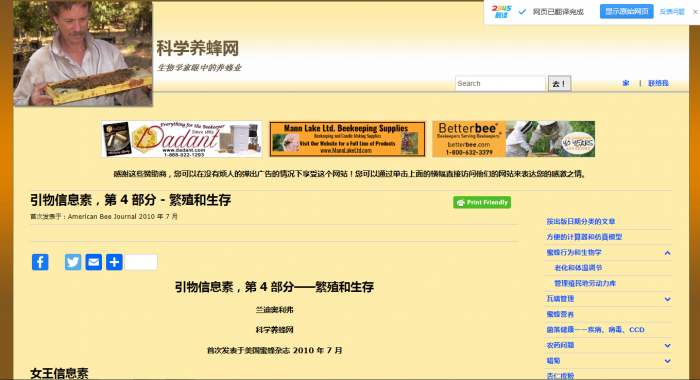
Task: Click the 去! search submit button
Action: coord(559,84)
